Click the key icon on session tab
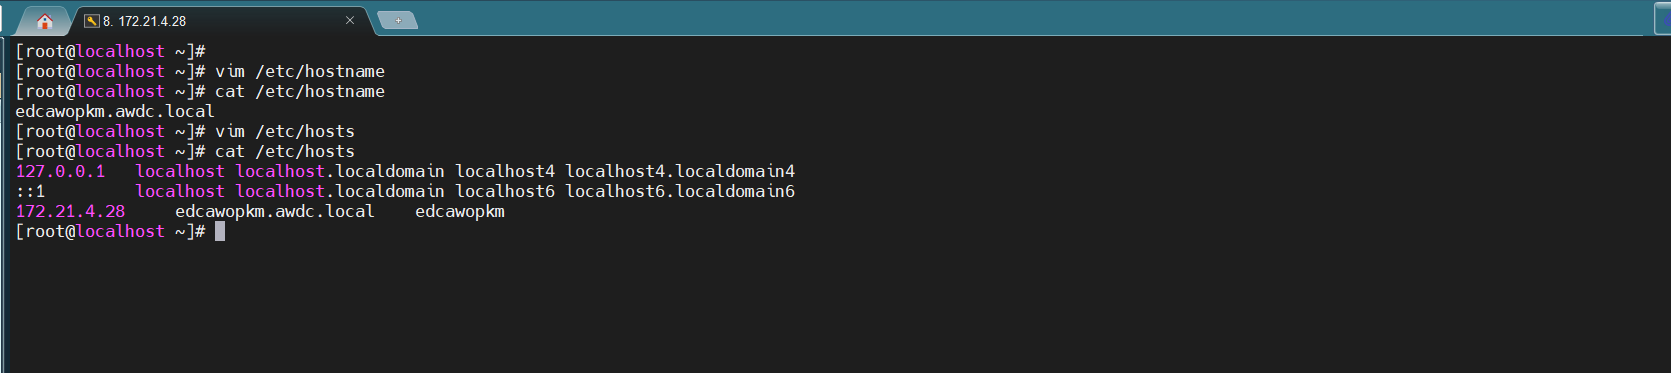1671x373 pixels. (91, 21)
